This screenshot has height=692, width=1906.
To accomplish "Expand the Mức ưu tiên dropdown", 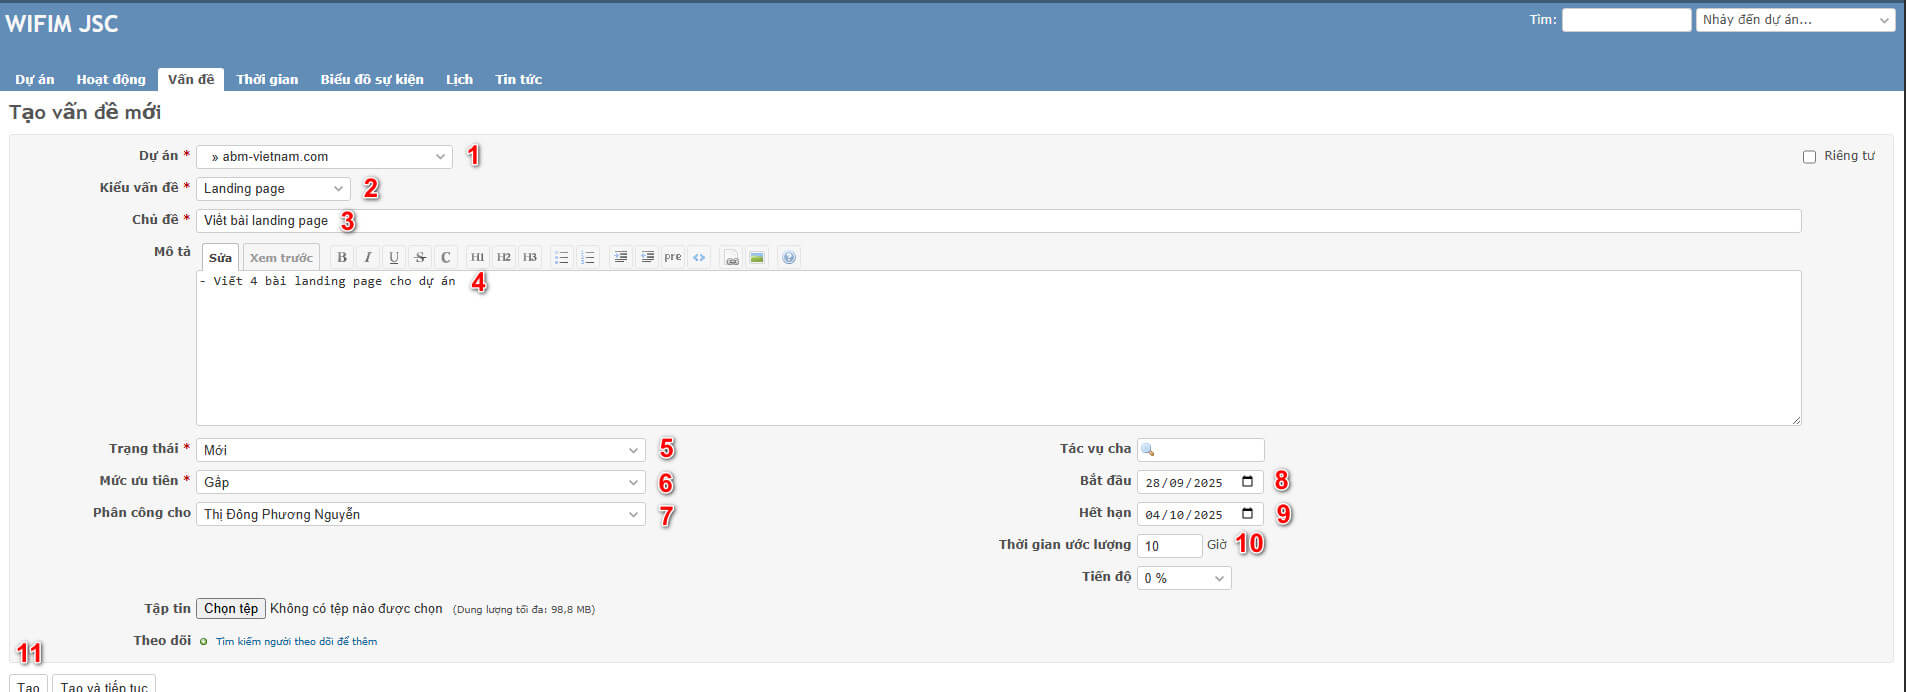I will tap(420, 483).
